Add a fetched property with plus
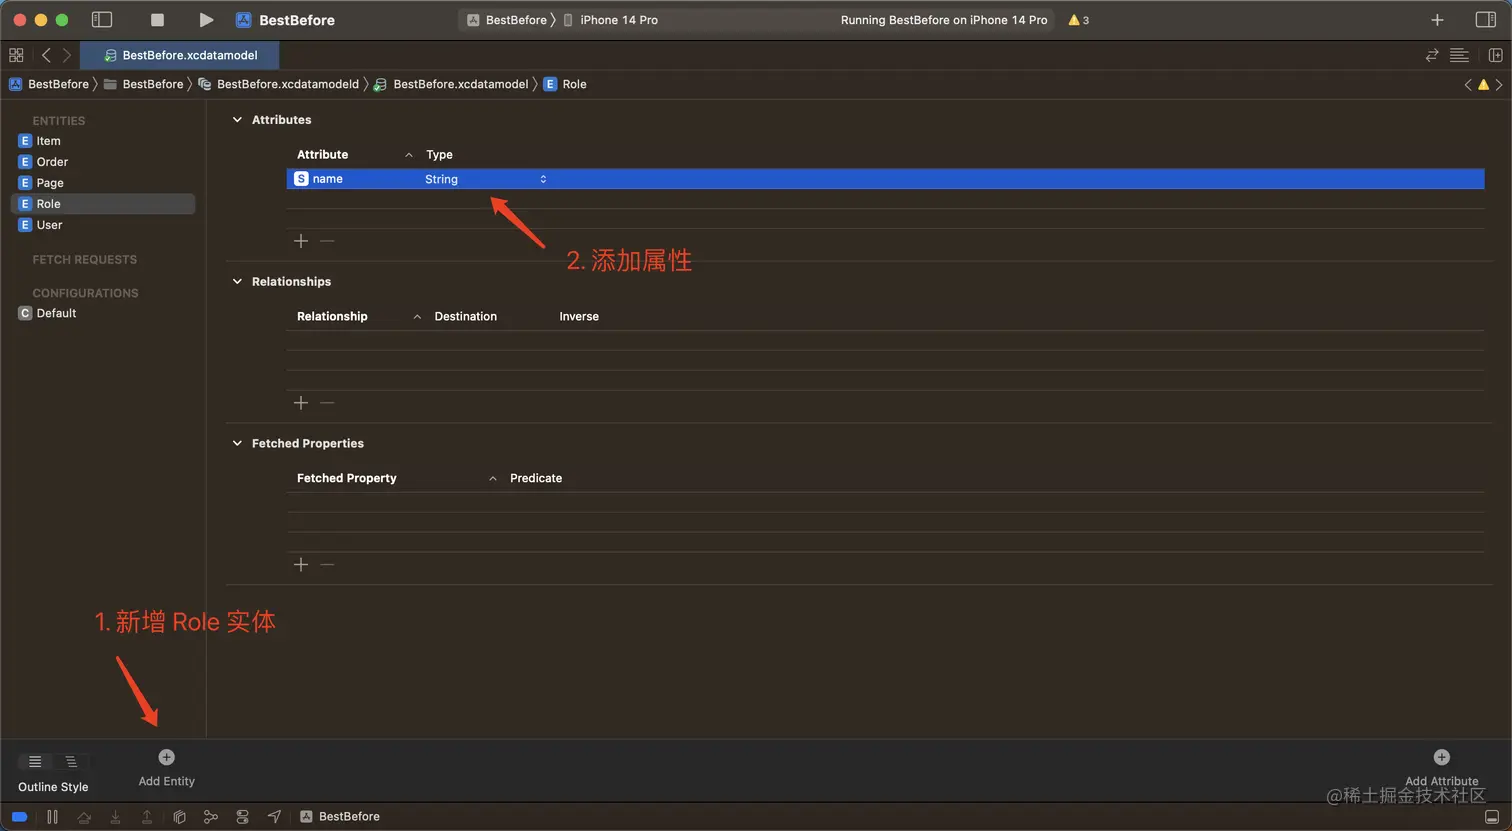Screen dimensions: 1512x831 click(301, 565)
